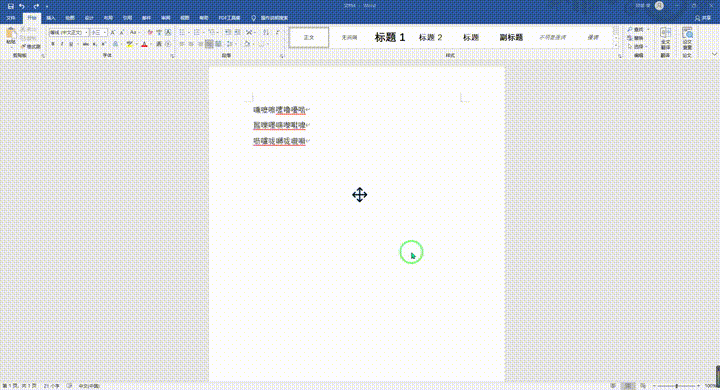Switch to the 视图 (View) ribbon tab
720x390 pixels.
pos(185,18)
